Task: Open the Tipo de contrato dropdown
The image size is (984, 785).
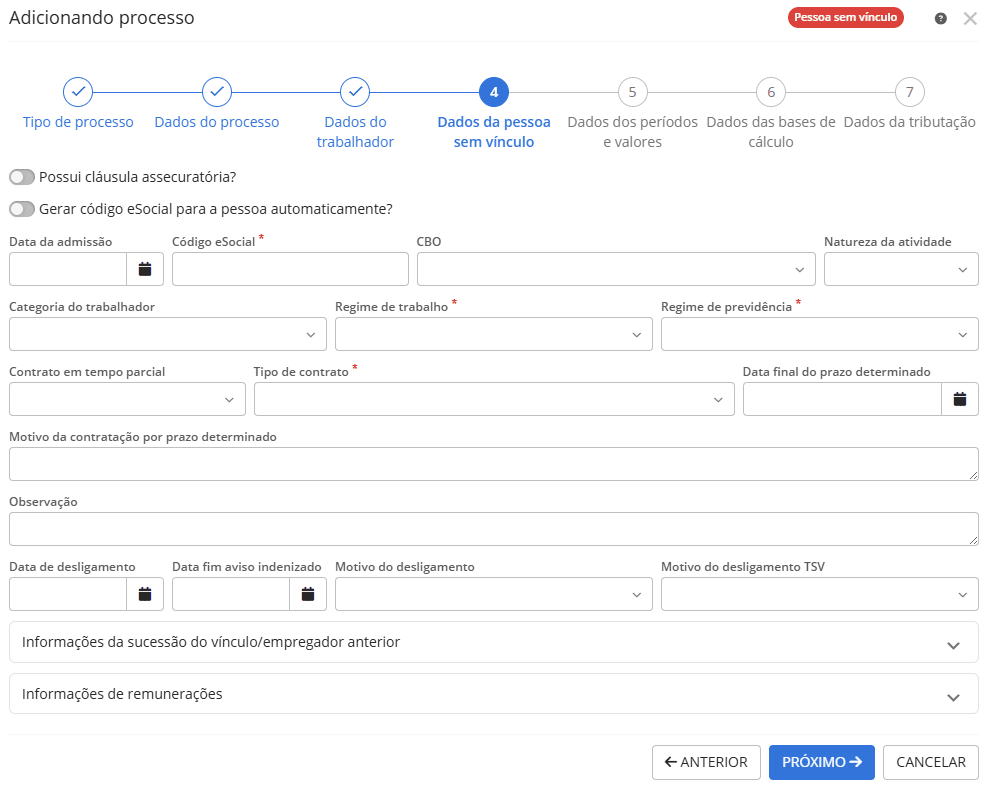Action: pyautogui.click(x=493, y=399)
